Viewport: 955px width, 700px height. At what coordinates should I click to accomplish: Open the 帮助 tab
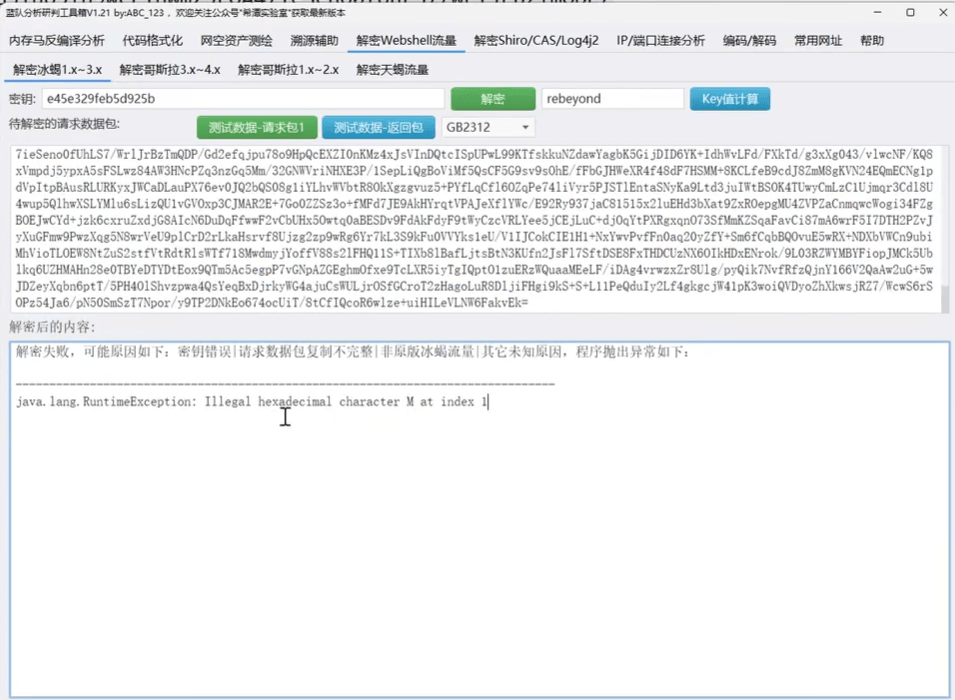(x=872, y=41)
